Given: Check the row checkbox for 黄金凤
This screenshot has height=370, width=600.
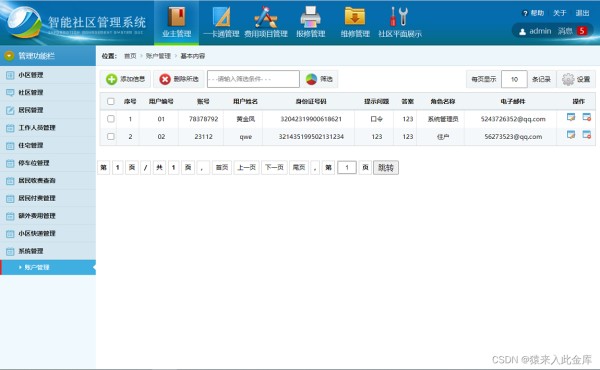Looking at the screenshot, I should coord(111,119).
